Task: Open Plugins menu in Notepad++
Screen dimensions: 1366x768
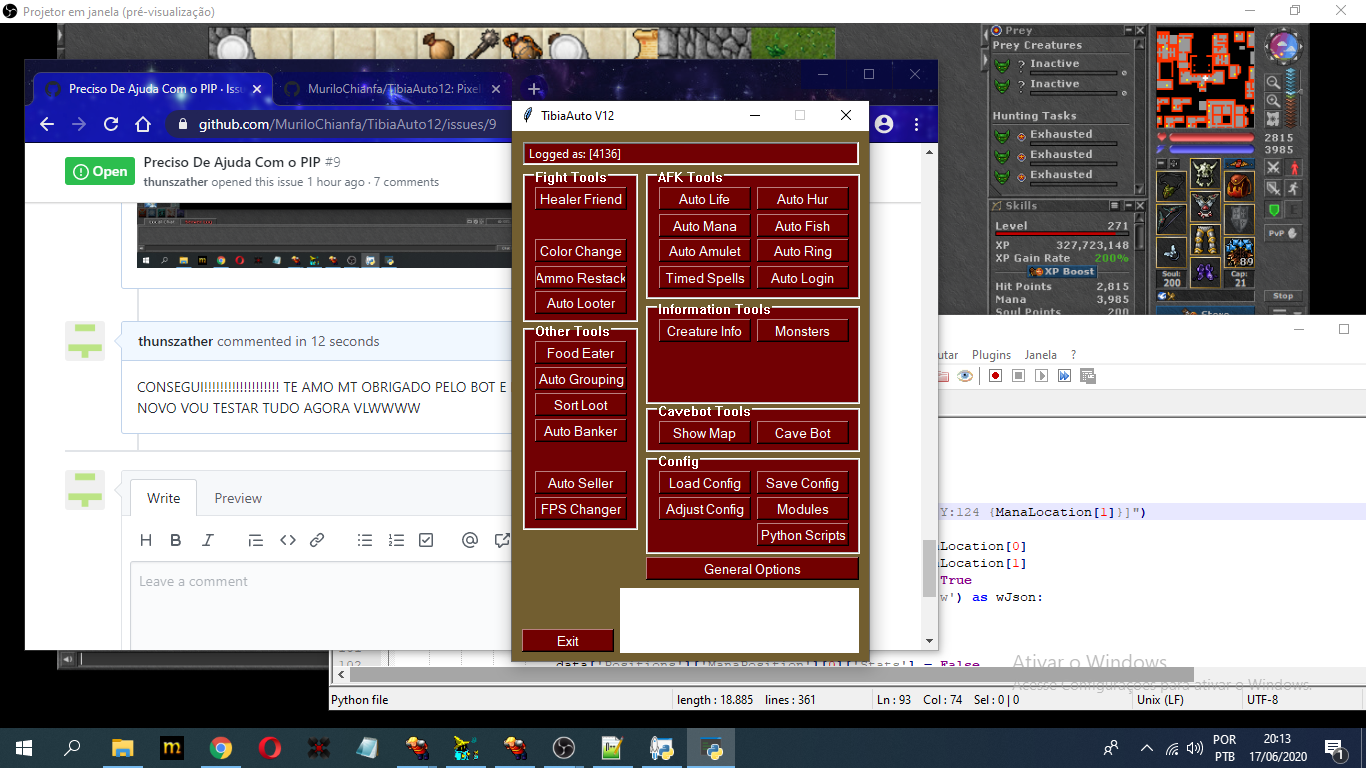Action: (x=991, y=355)
